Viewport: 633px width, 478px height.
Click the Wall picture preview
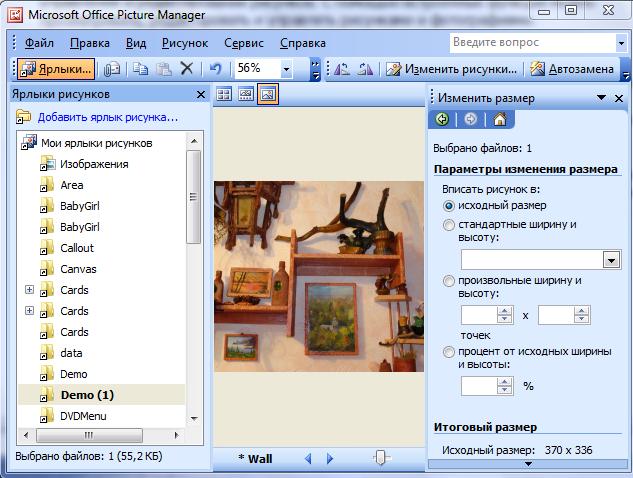tap(319, 277)
